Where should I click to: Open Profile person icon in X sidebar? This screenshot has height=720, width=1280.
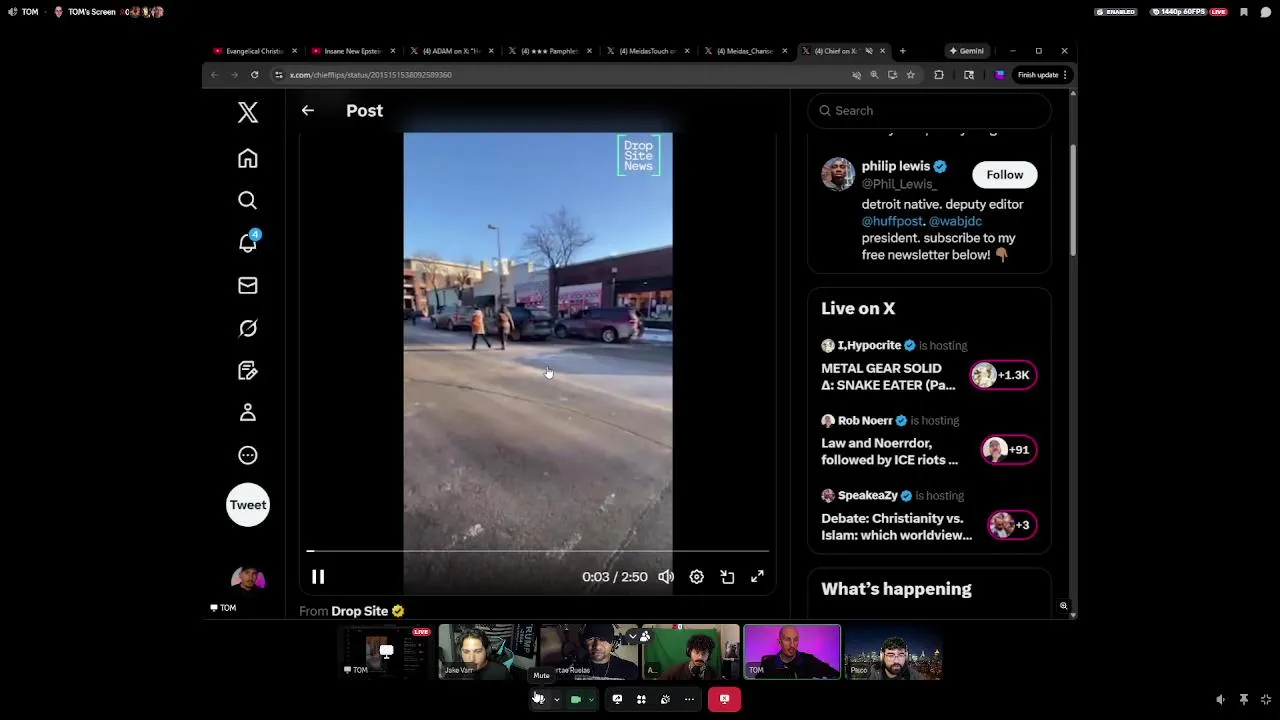point(248,413)
